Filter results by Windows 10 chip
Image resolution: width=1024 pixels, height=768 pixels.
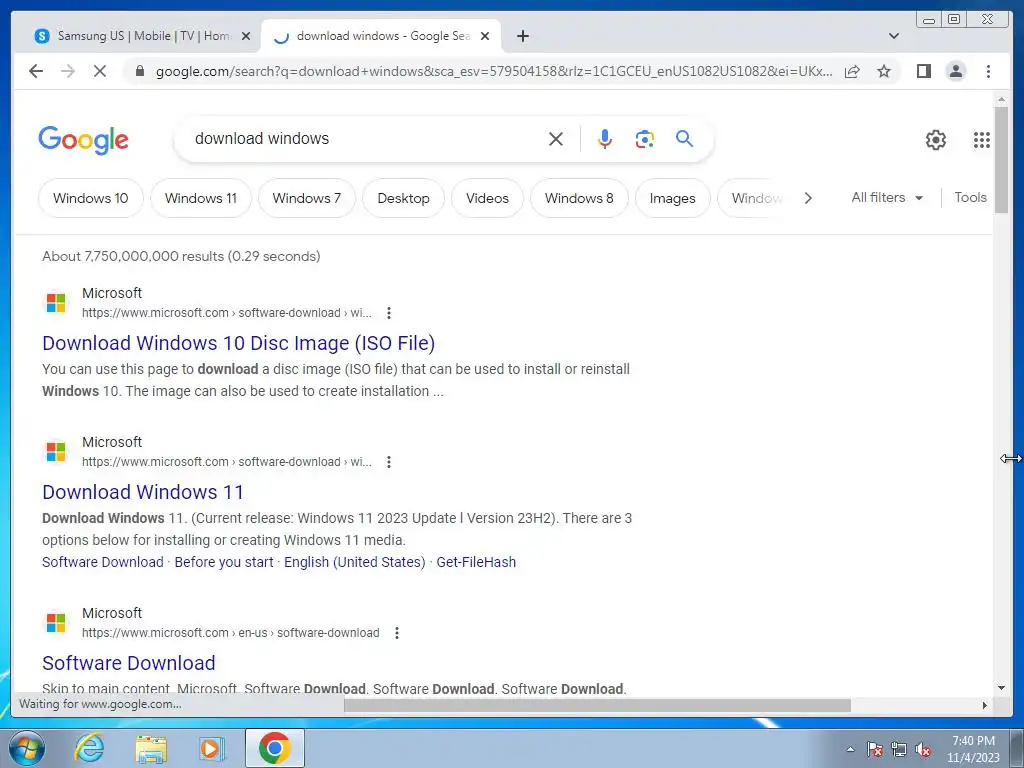coord(91,198)
